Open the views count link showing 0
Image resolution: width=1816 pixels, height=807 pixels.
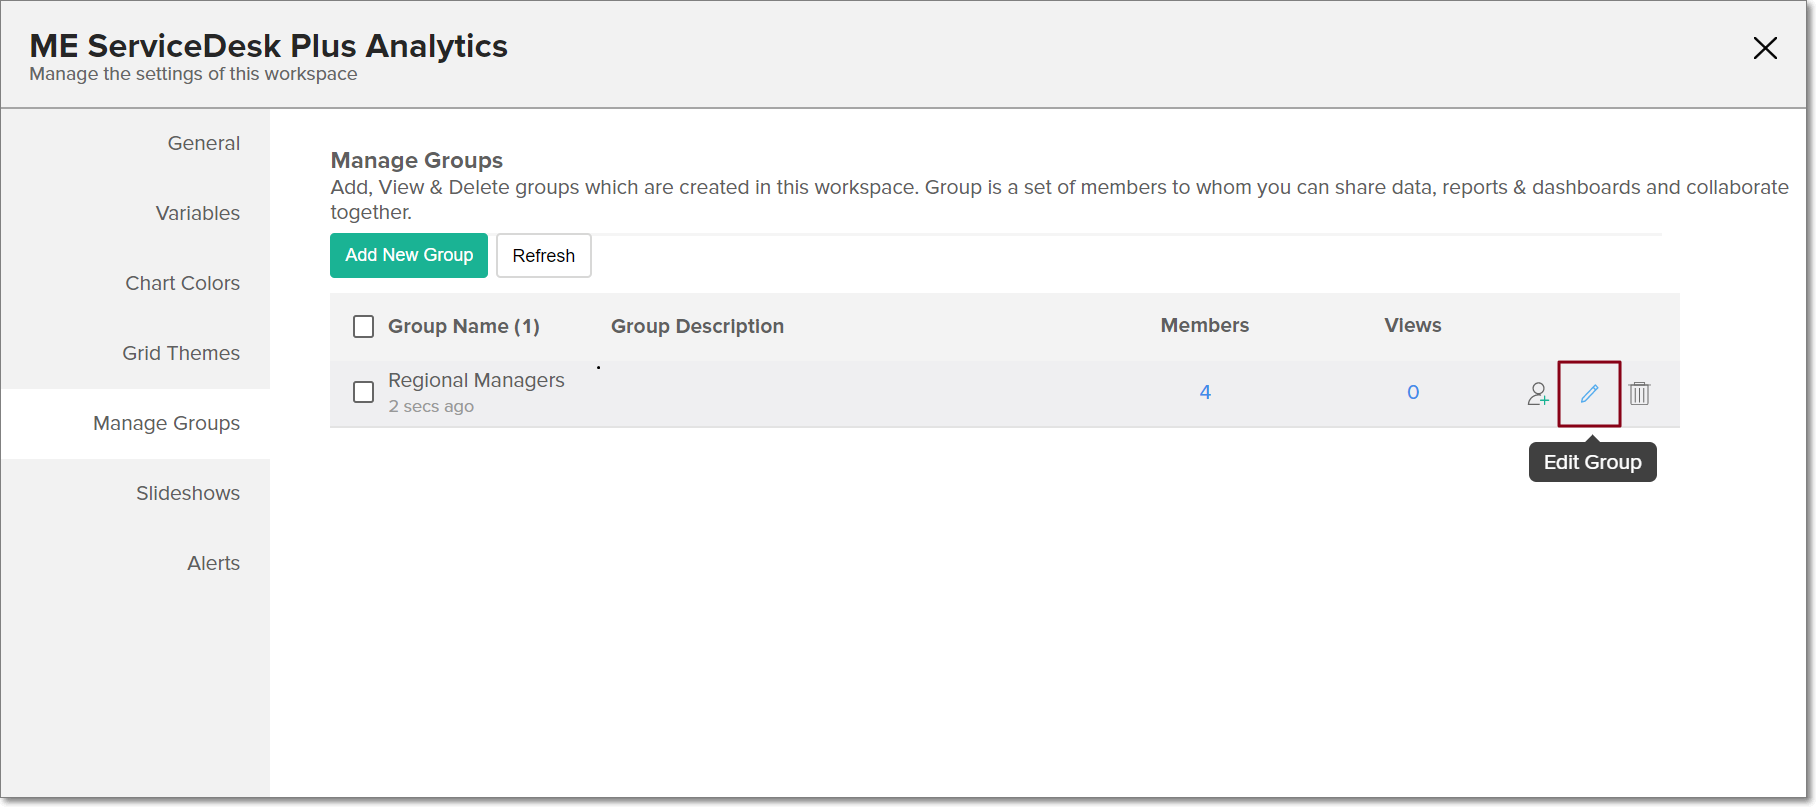tap(1413, 392)
